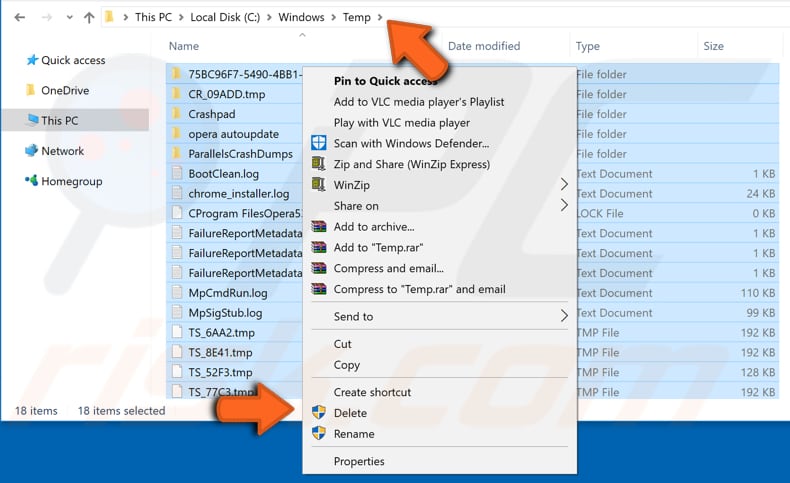The image size is (790, 483).
Task: Select 'Local Disk (C:)' breadcrumb
Action: 225,17
